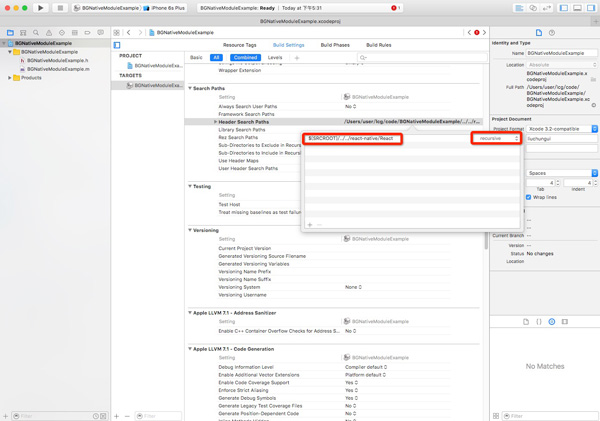
Task: Hide the right utilities panel
Action: click(589, 8)
